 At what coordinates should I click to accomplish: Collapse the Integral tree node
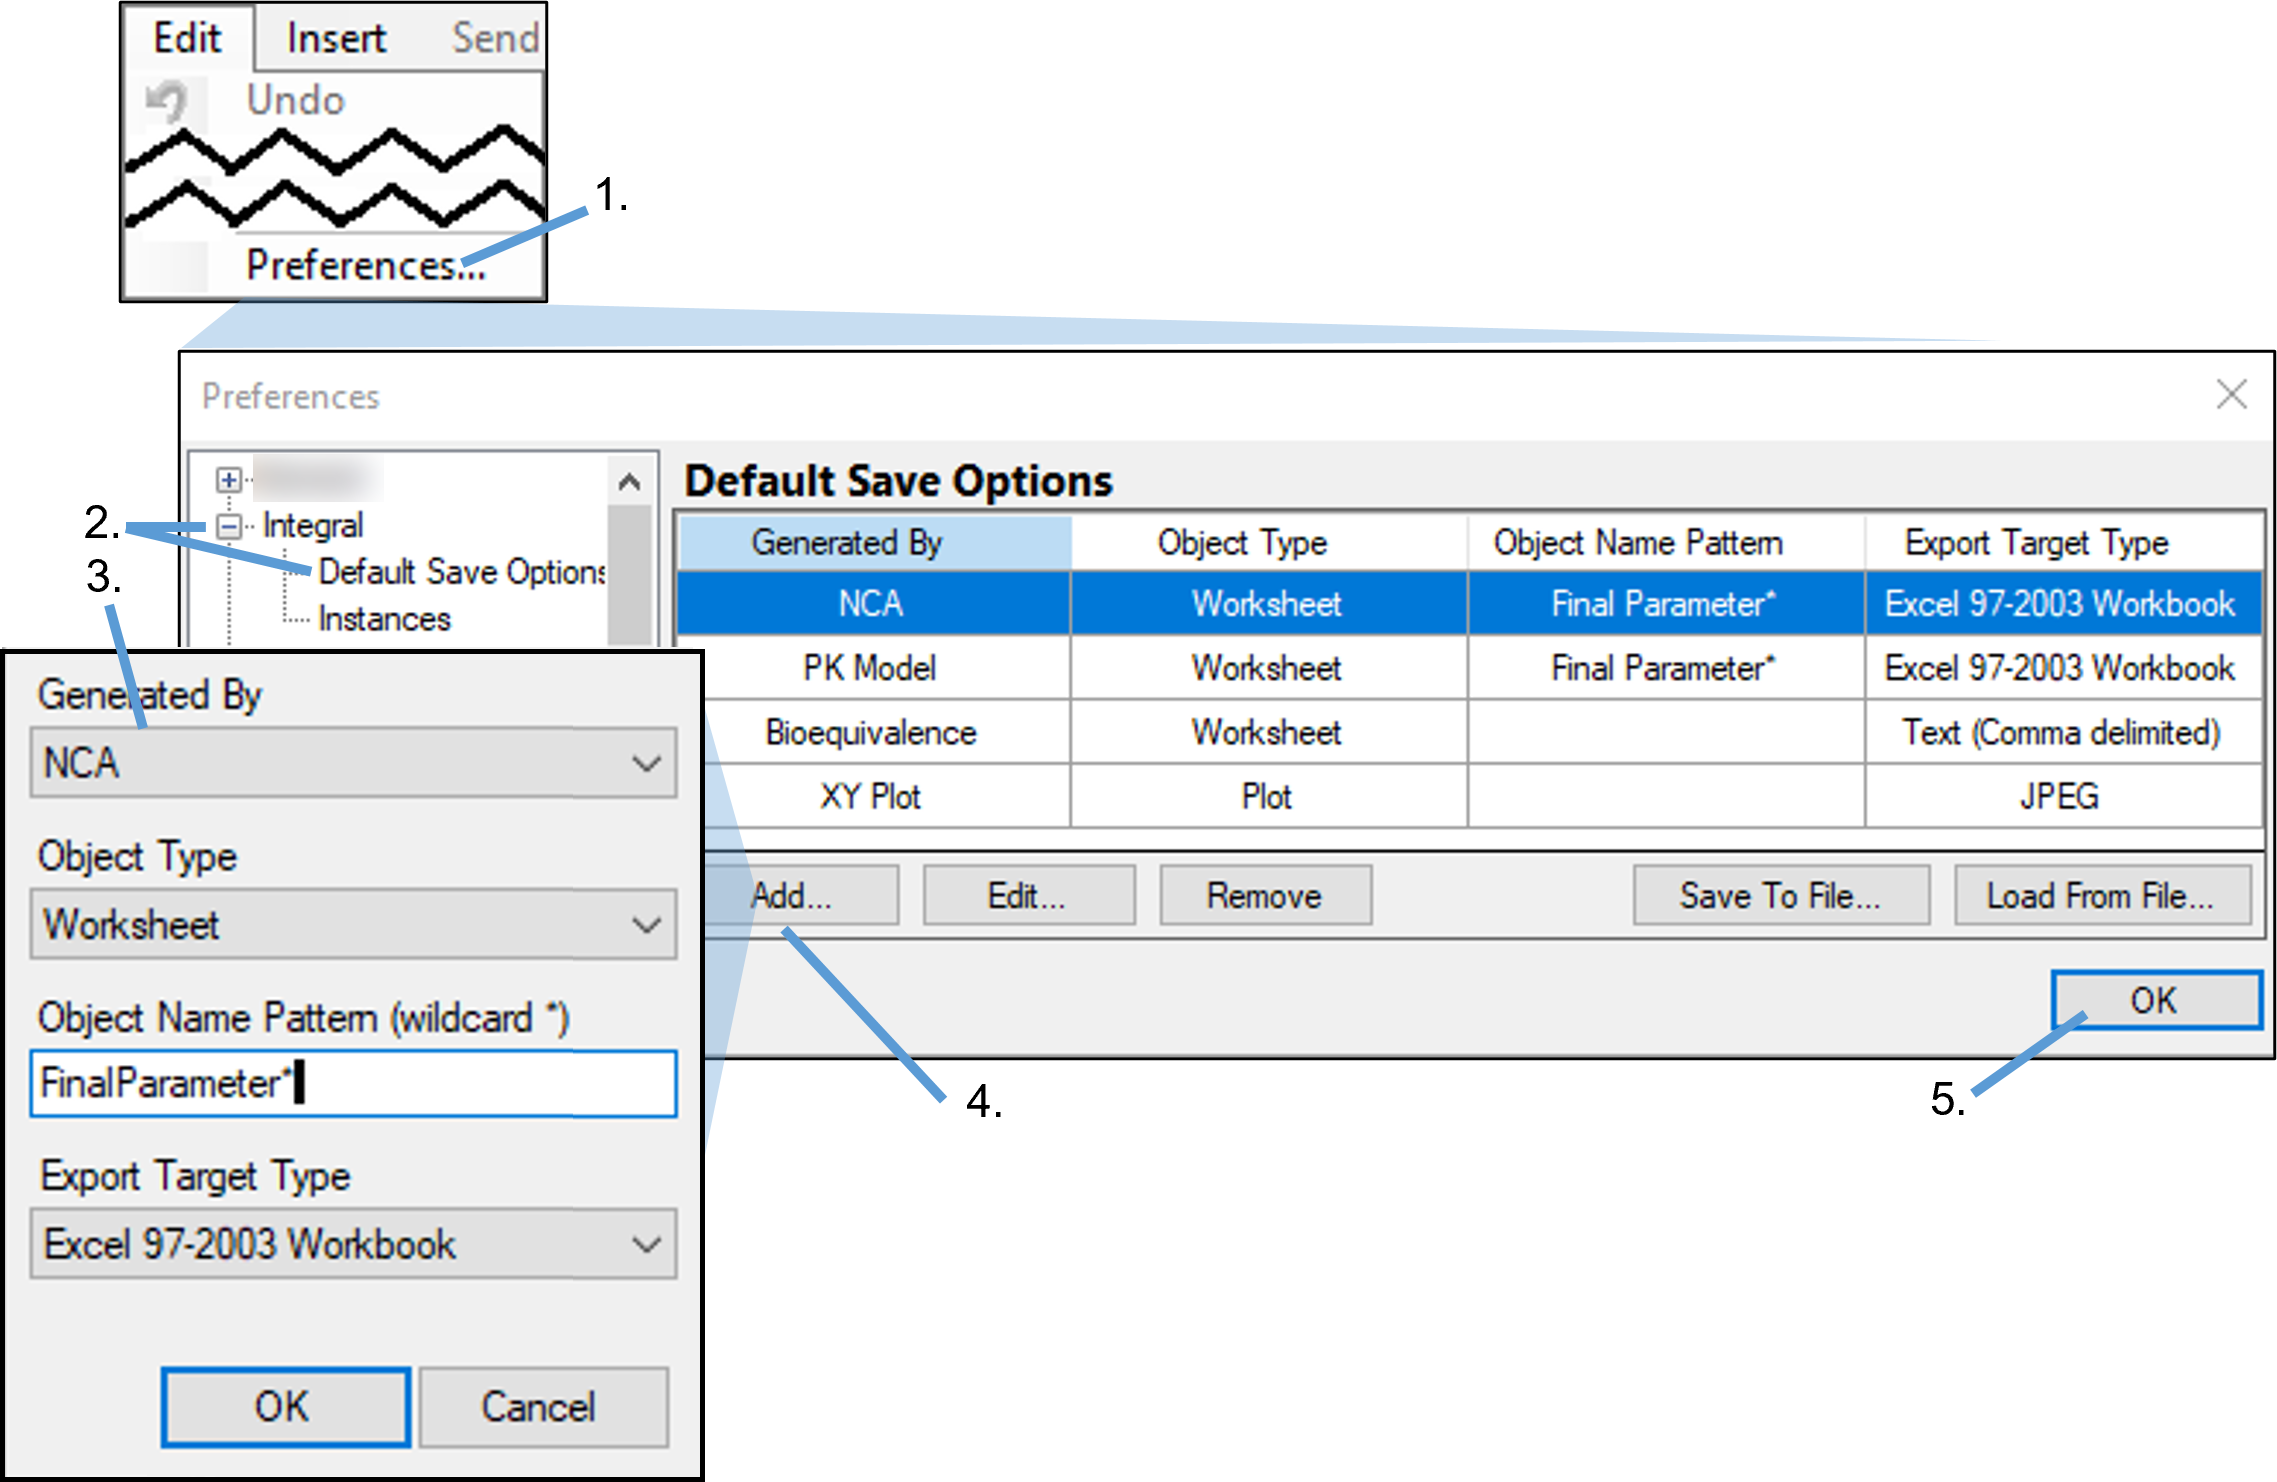[229, 526]
